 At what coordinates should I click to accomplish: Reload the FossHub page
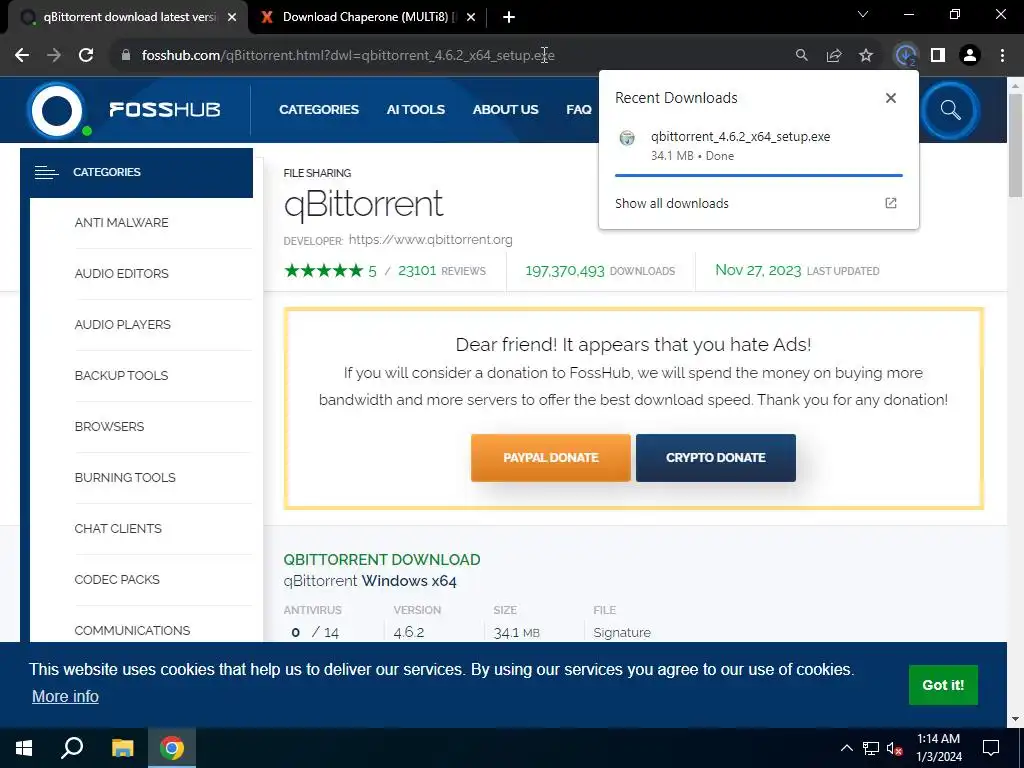click(x=86, y=56)
